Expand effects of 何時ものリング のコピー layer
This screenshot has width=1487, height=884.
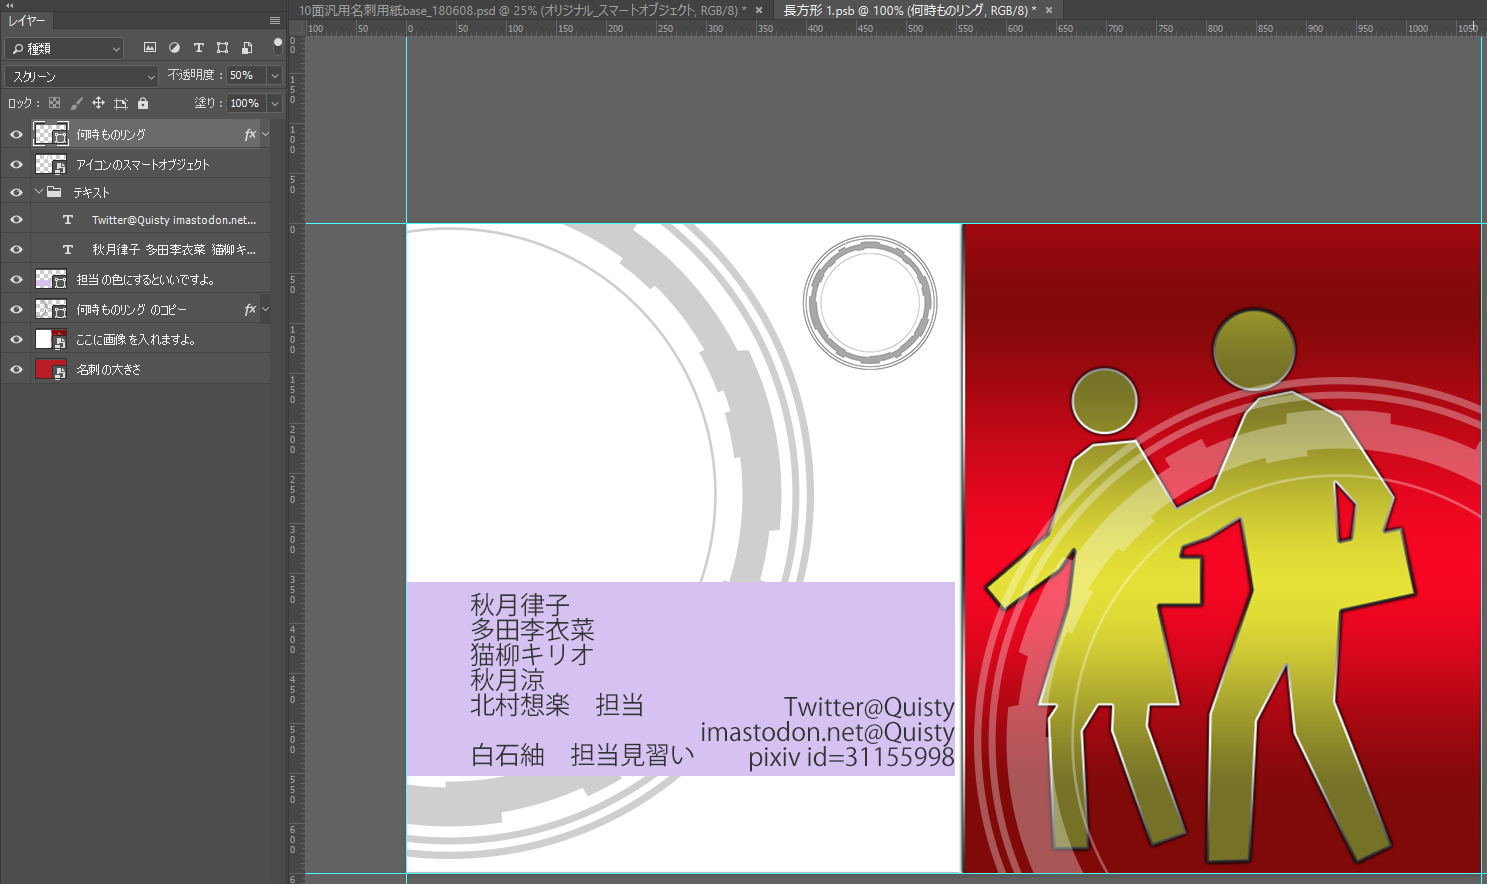click(x=265, y=310)
